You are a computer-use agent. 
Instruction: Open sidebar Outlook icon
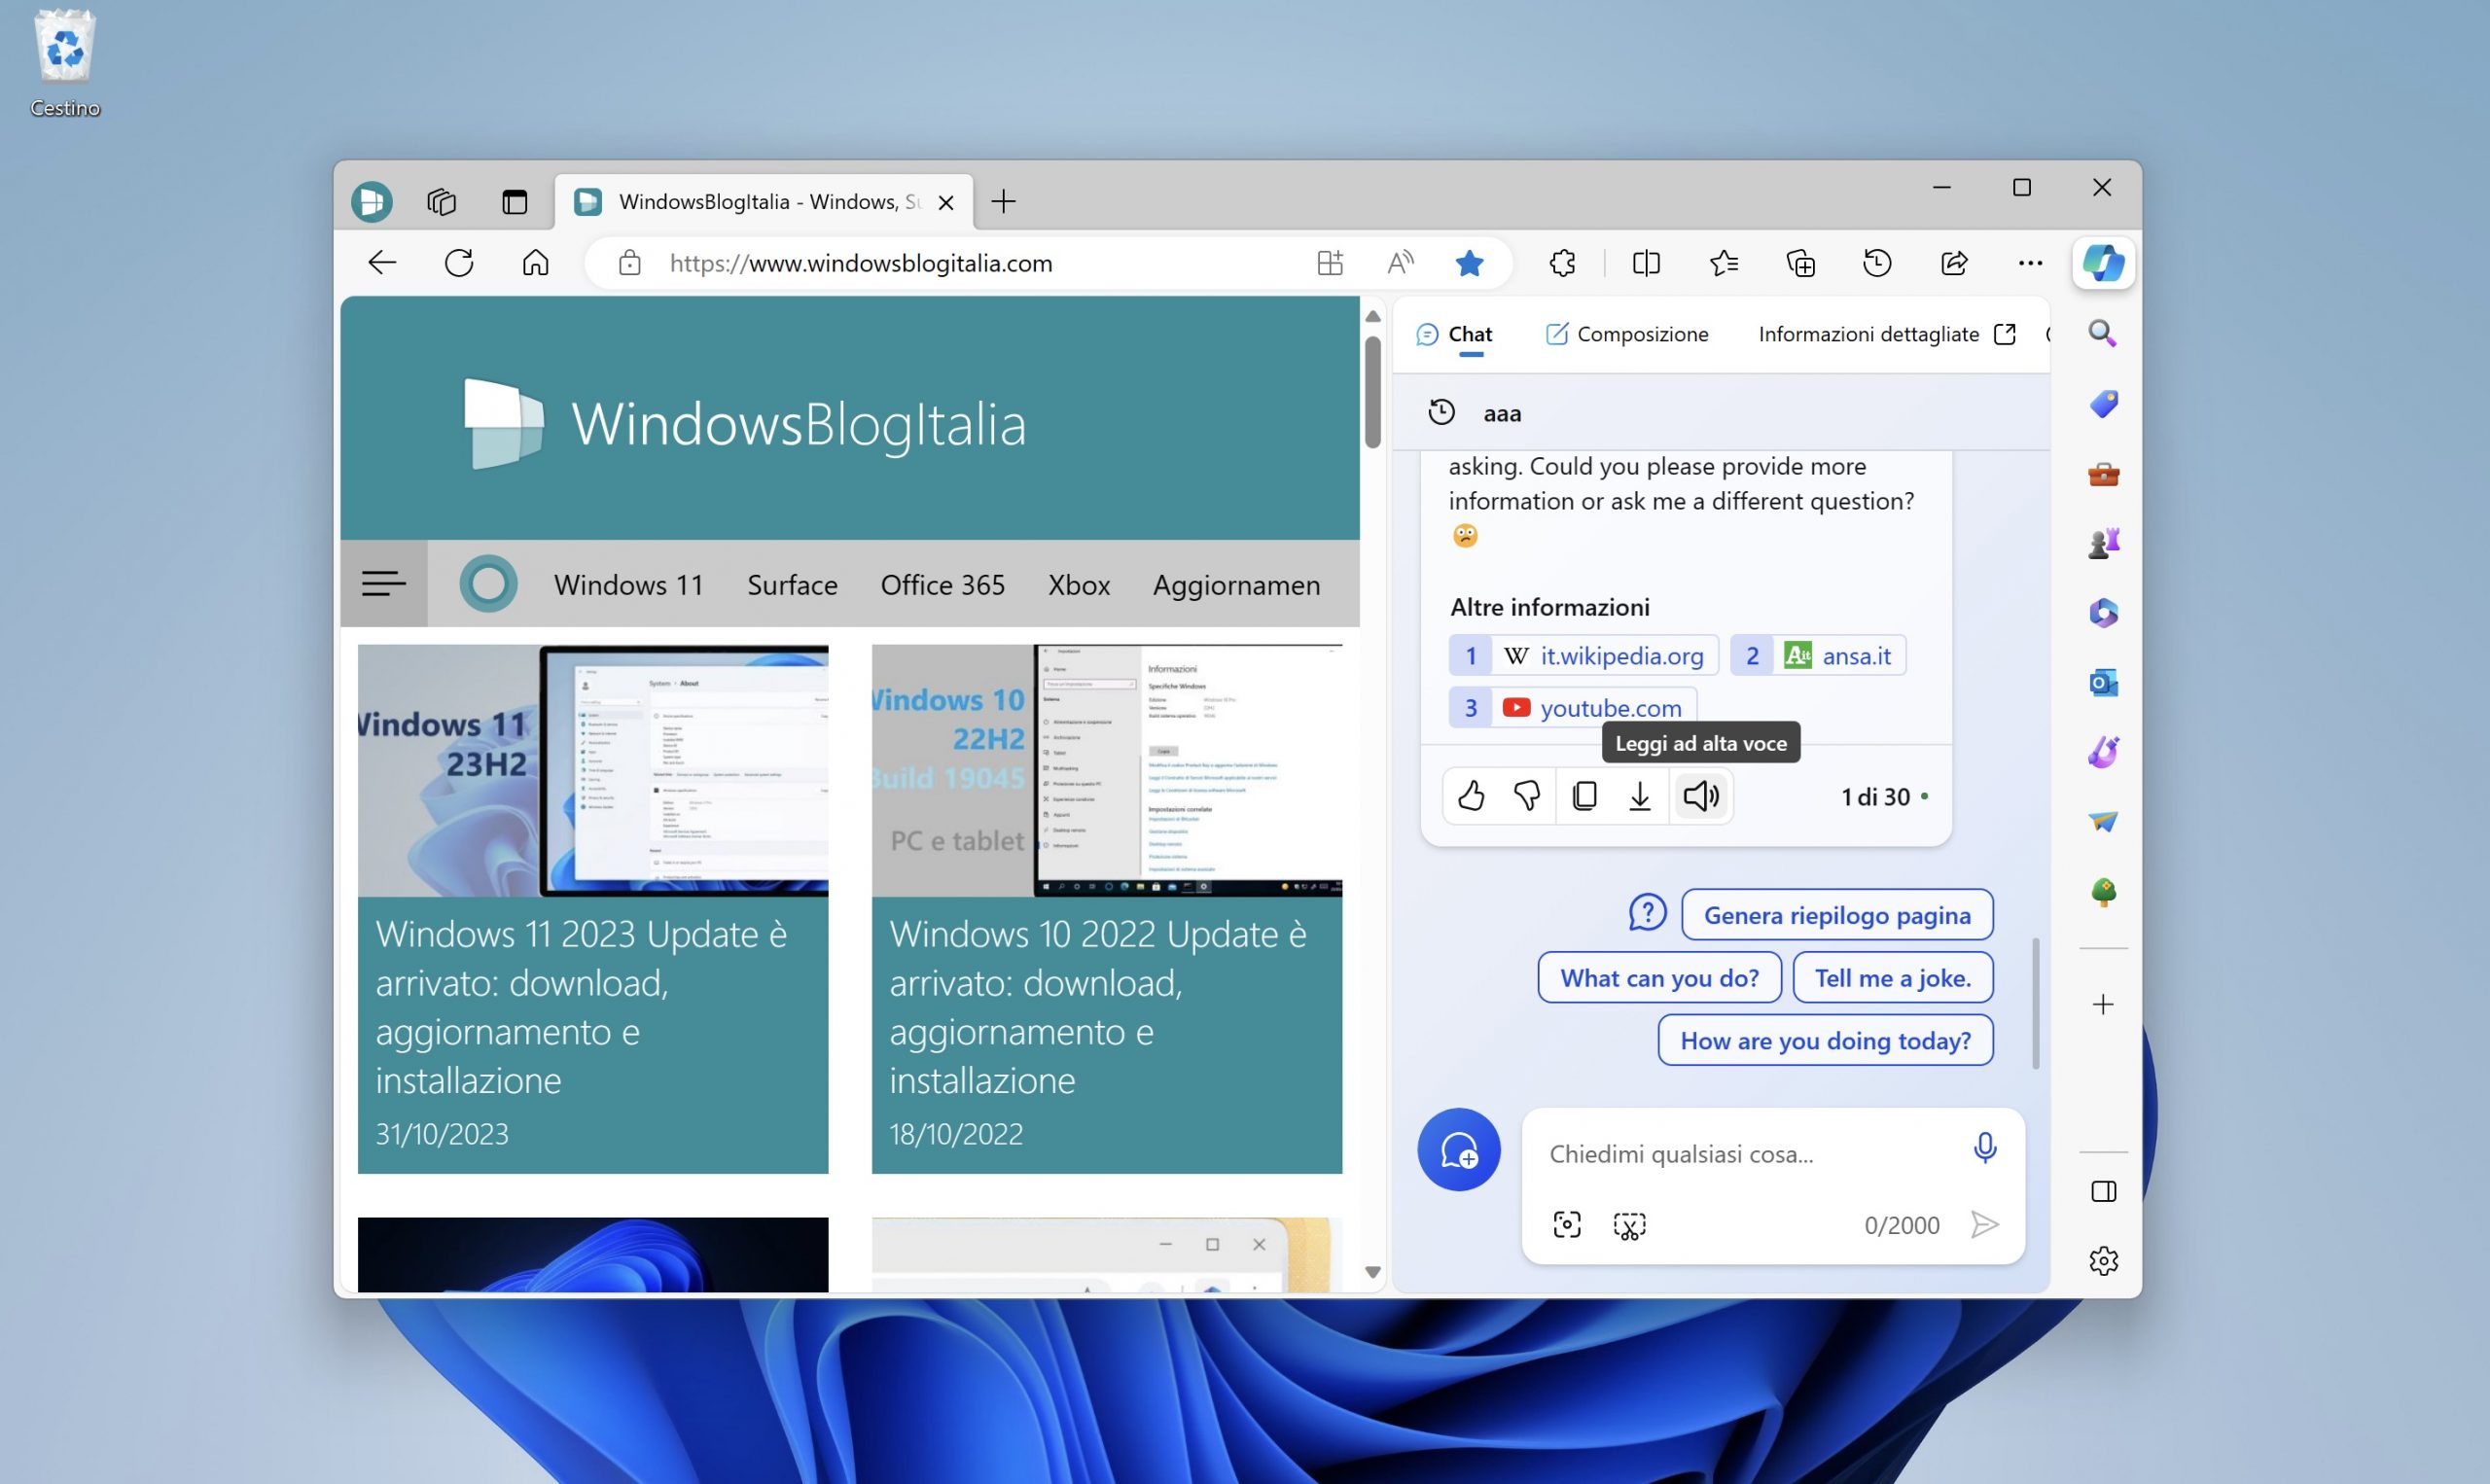[x=2103, y=683]
